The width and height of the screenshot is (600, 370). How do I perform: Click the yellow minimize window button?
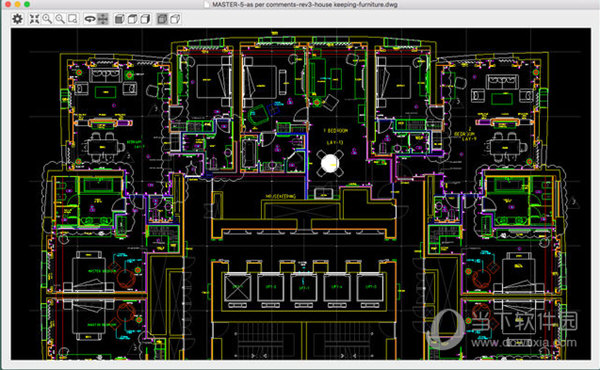(17, 4)
